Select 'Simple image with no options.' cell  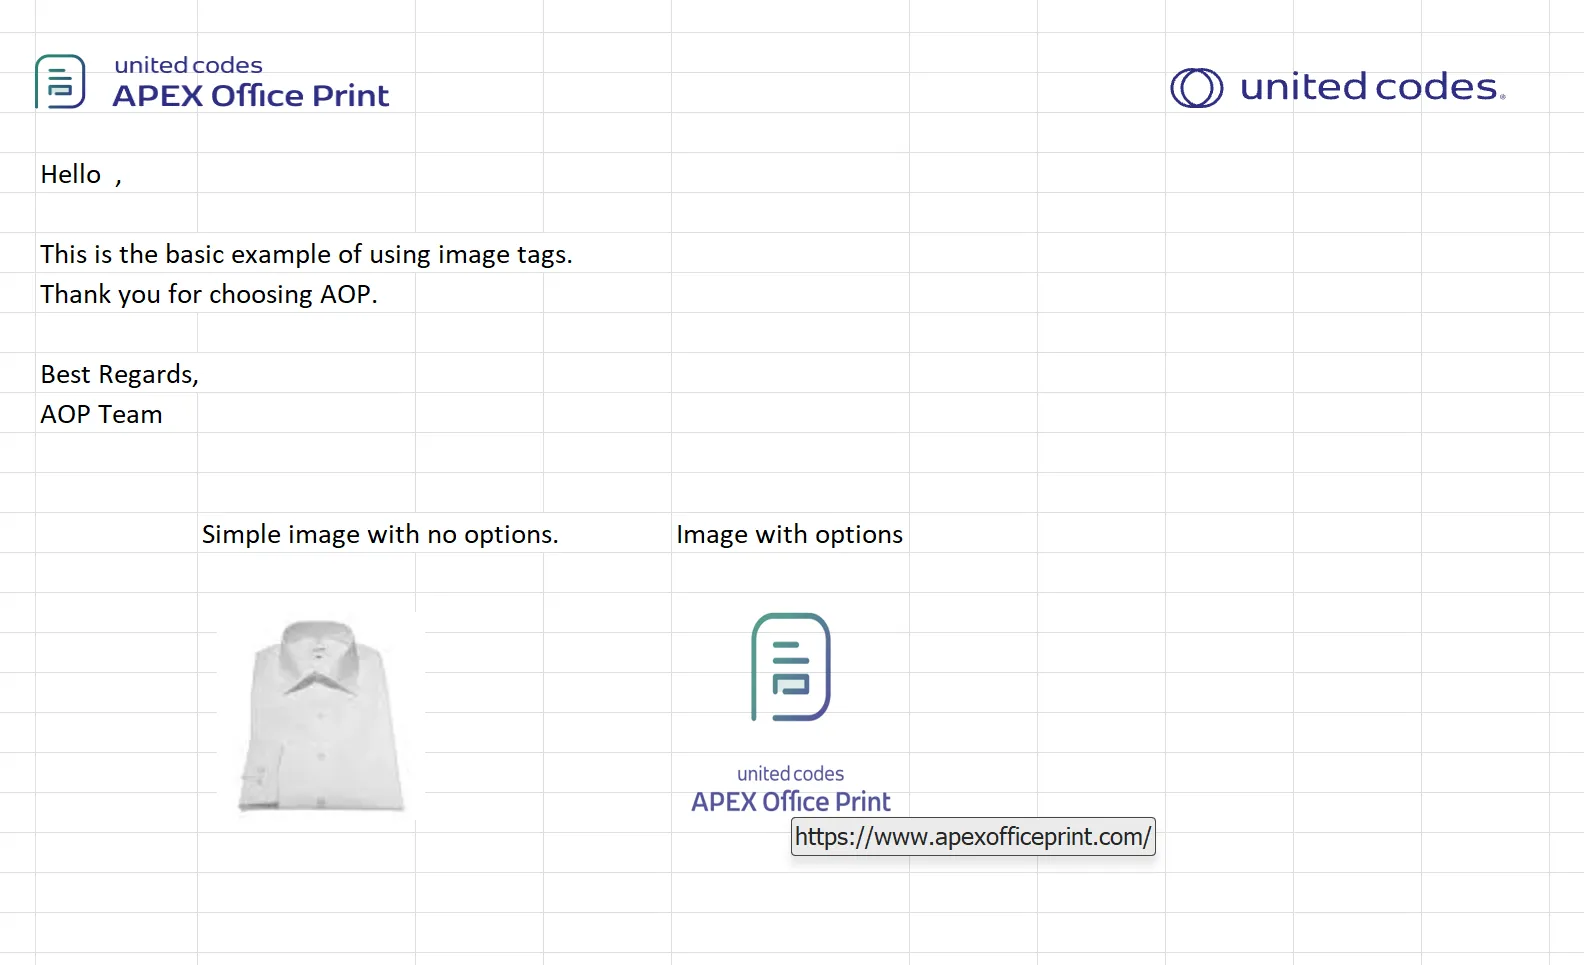point(380,534)
